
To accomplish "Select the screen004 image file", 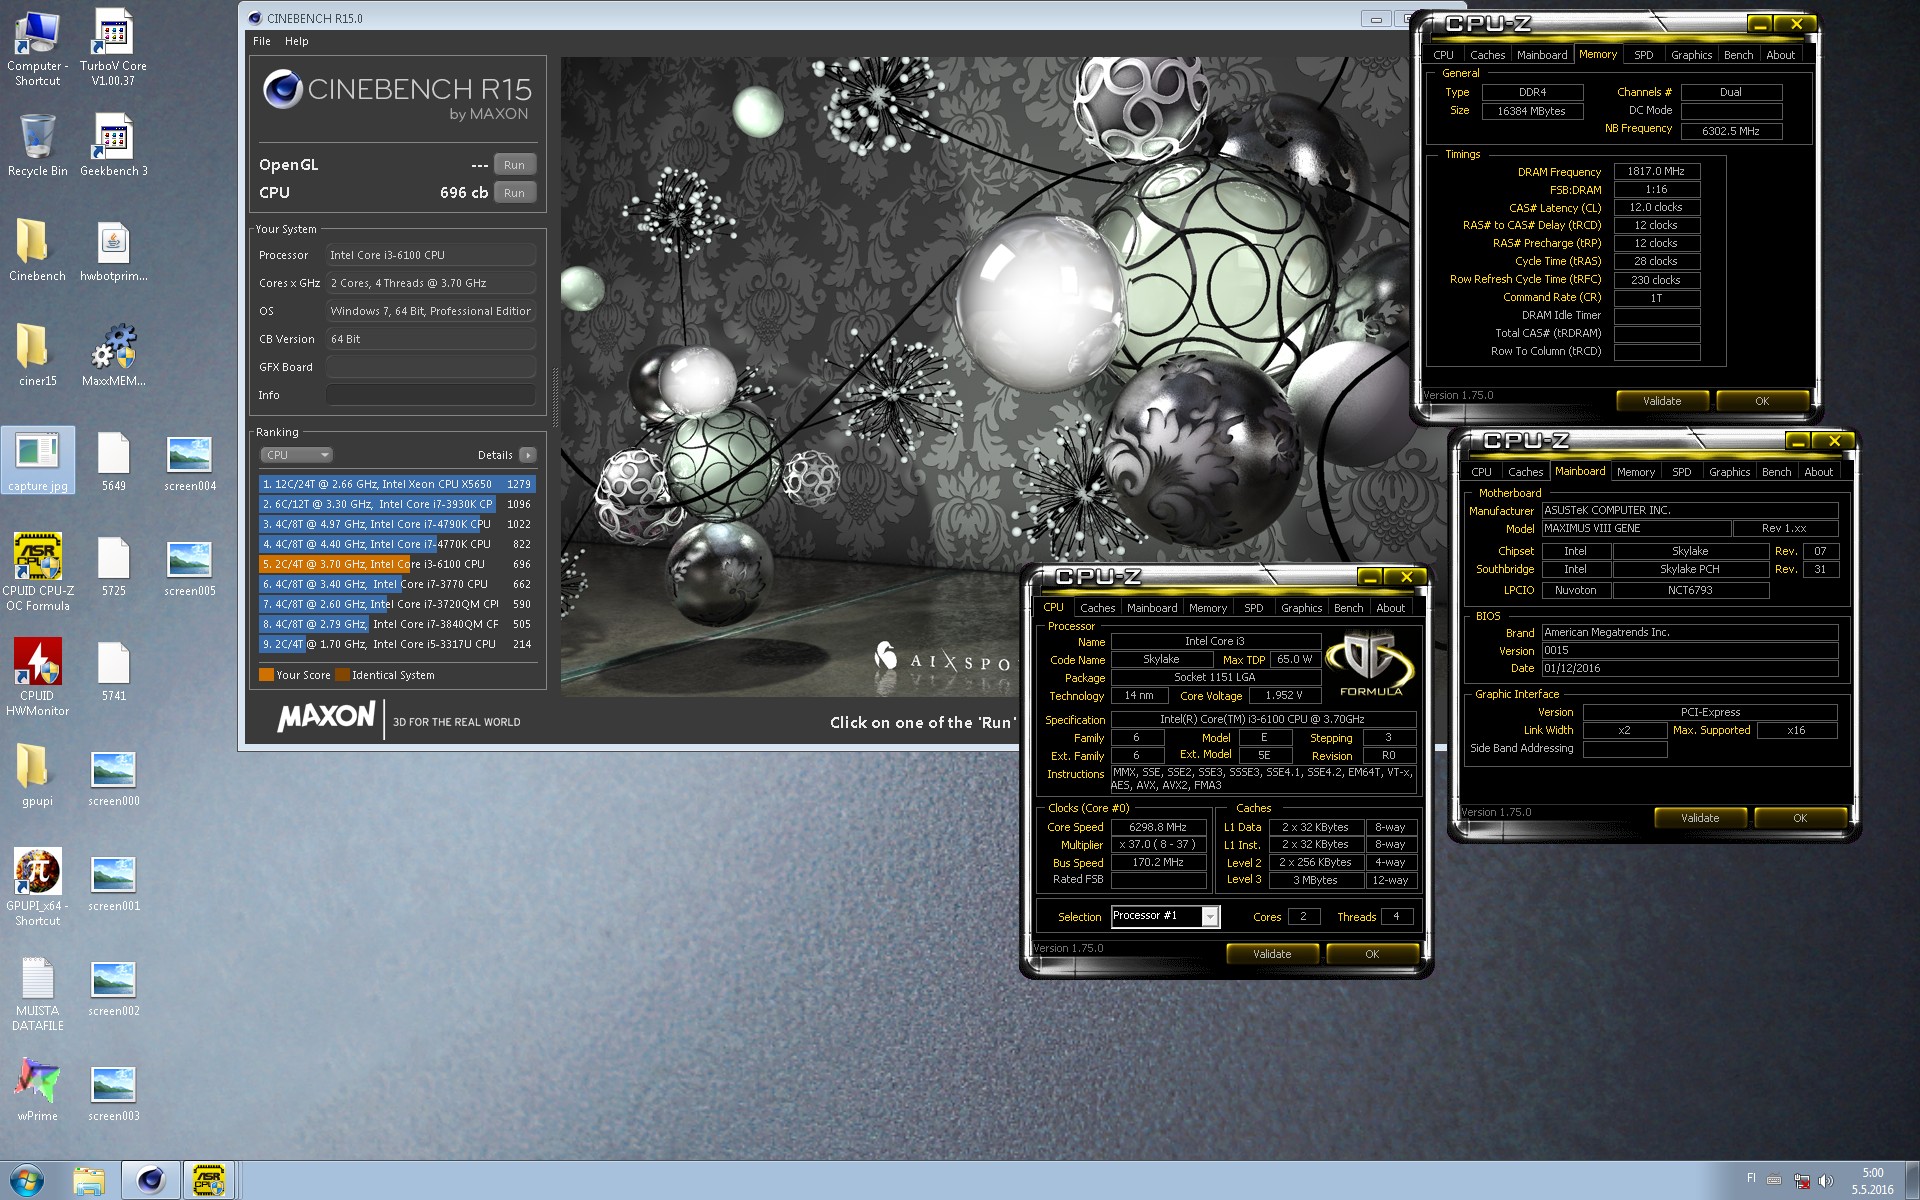I will (x=190, y=460).
